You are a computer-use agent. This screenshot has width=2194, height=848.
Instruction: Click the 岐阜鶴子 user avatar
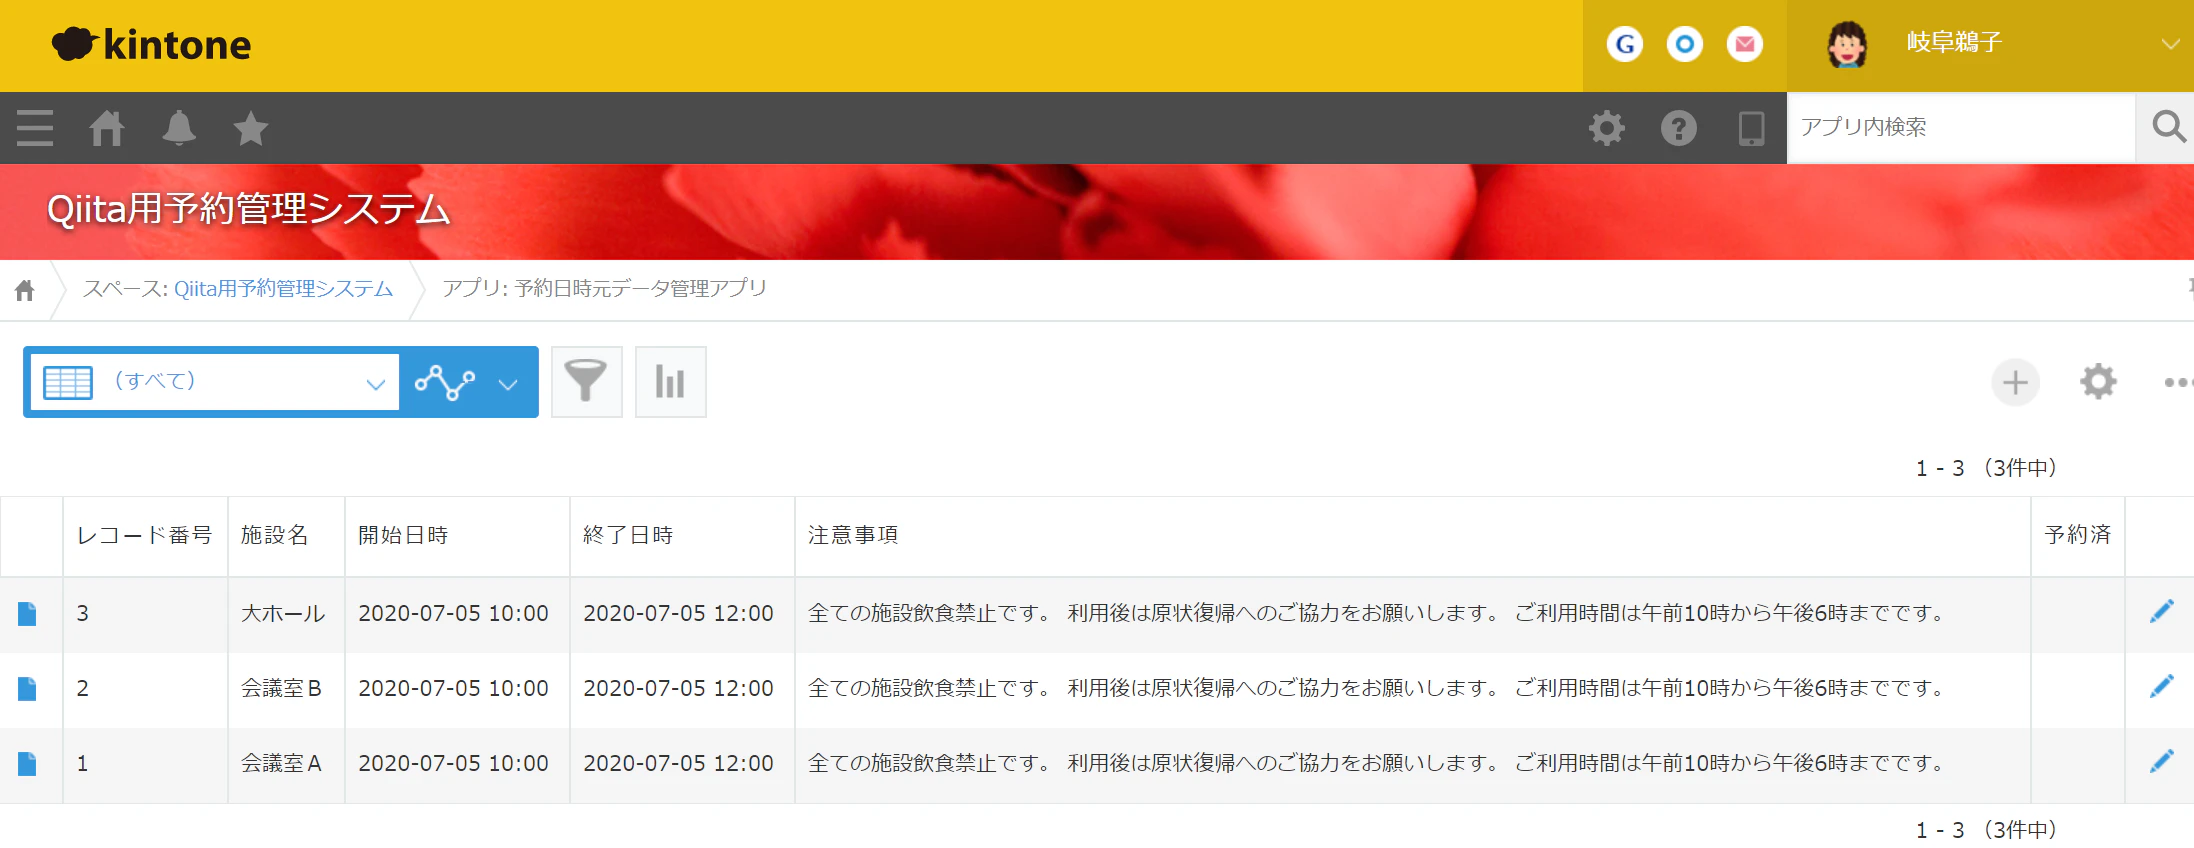(1846, 44)
